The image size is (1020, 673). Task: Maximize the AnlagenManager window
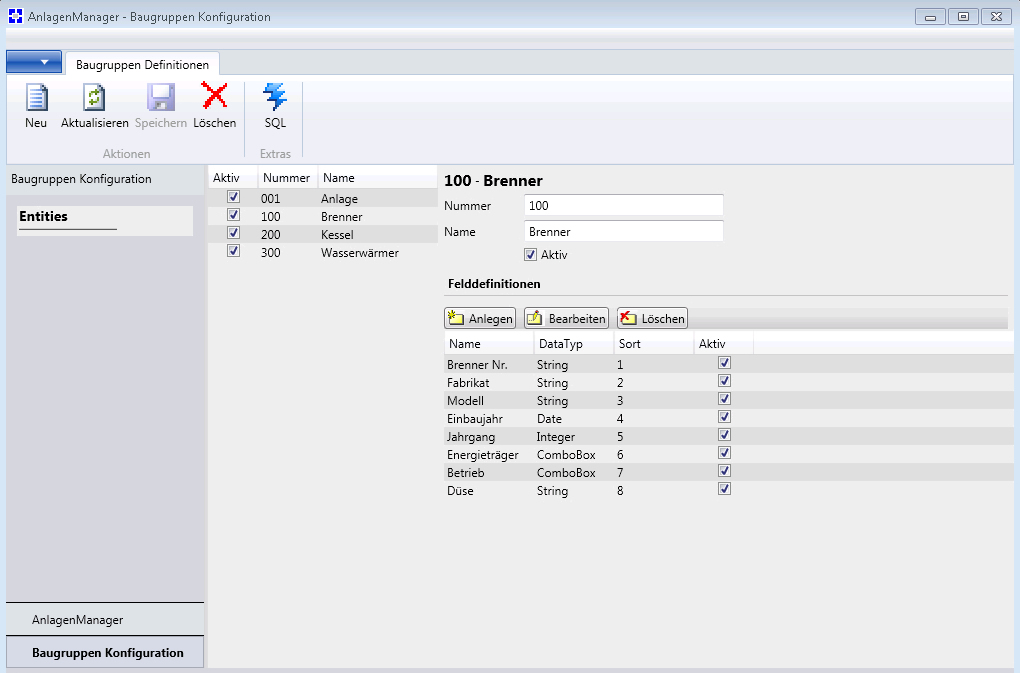coord(963,17)
